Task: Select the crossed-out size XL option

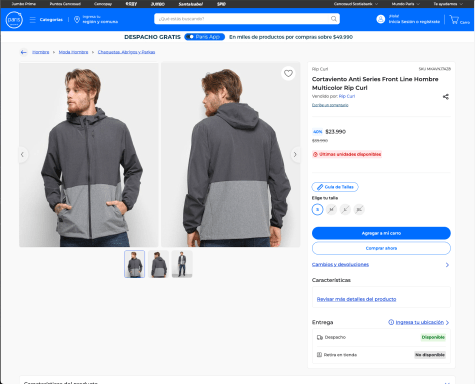Action: [x=359, y=209]
